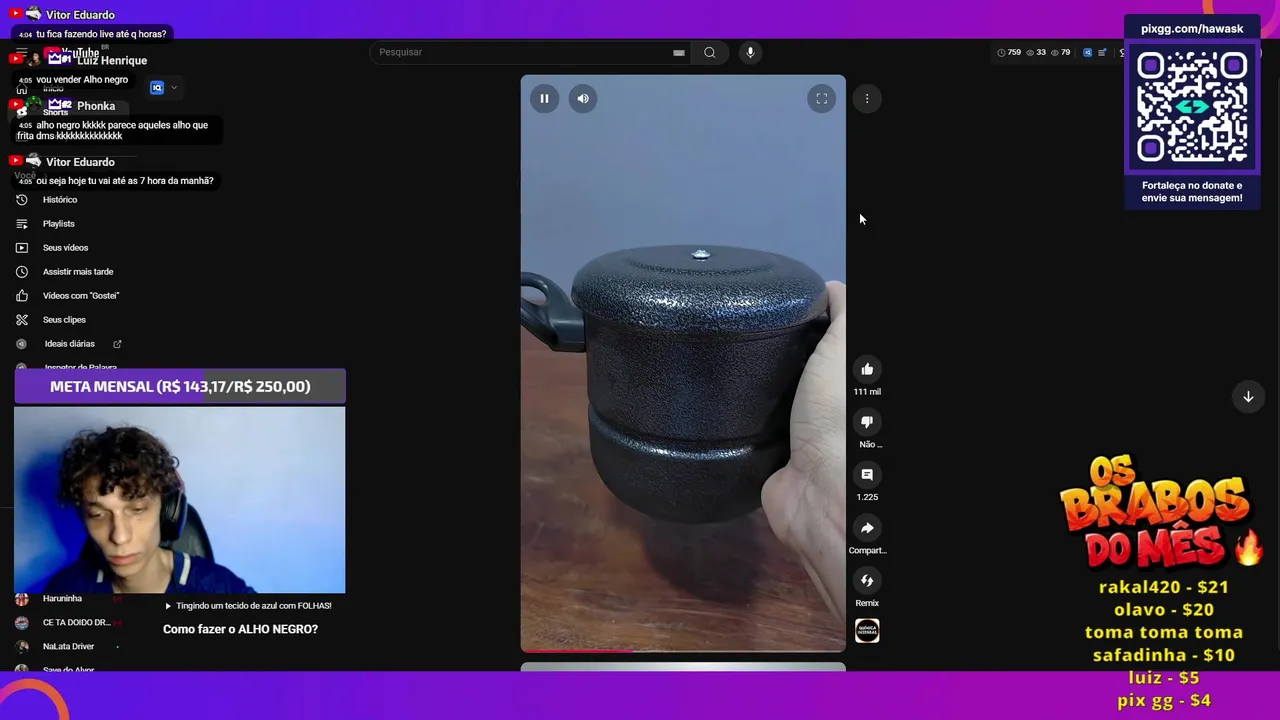The height and width of the screenshot is (720, 1280).
Task: Click the 79 views eye stat
Action: tap(1061, 52)
